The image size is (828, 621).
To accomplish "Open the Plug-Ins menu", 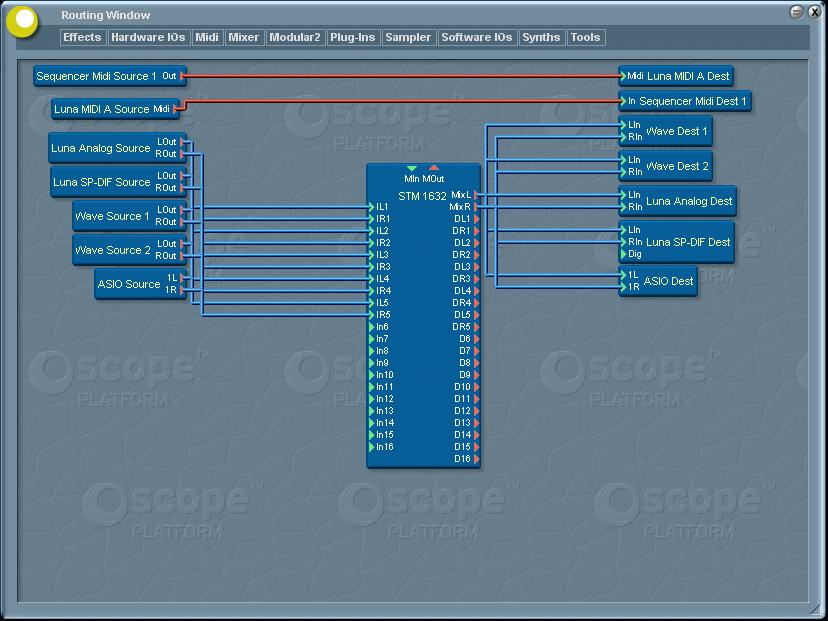I will click(x=353, y=37).
